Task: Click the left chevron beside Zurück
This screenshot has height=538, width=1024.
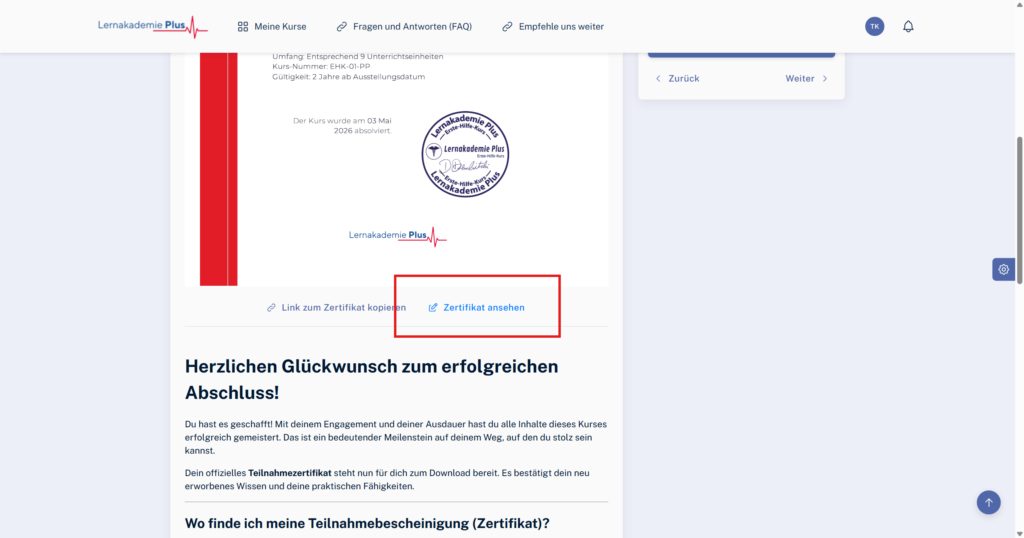Action: 658,78
